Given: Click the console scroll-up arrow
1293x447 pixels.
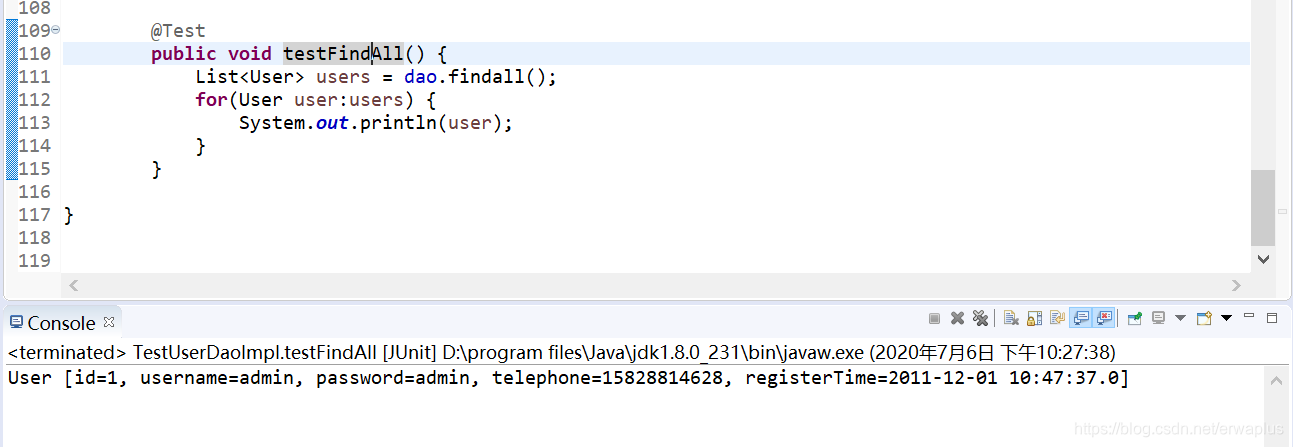Looking at the screenshot, I should click(1277, 382).
